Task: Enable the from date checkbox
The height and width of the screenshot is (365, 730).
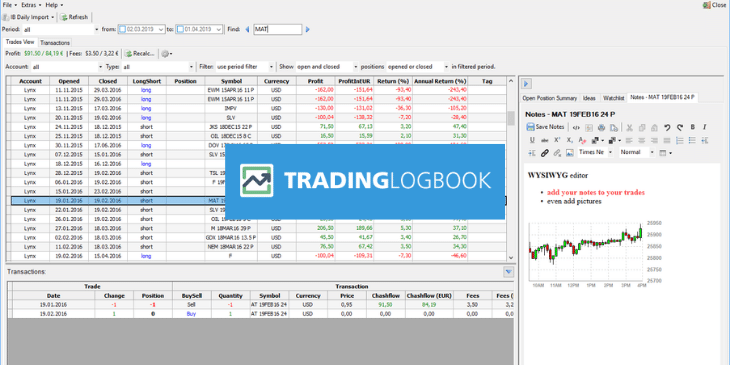Action: pos(122,29)
